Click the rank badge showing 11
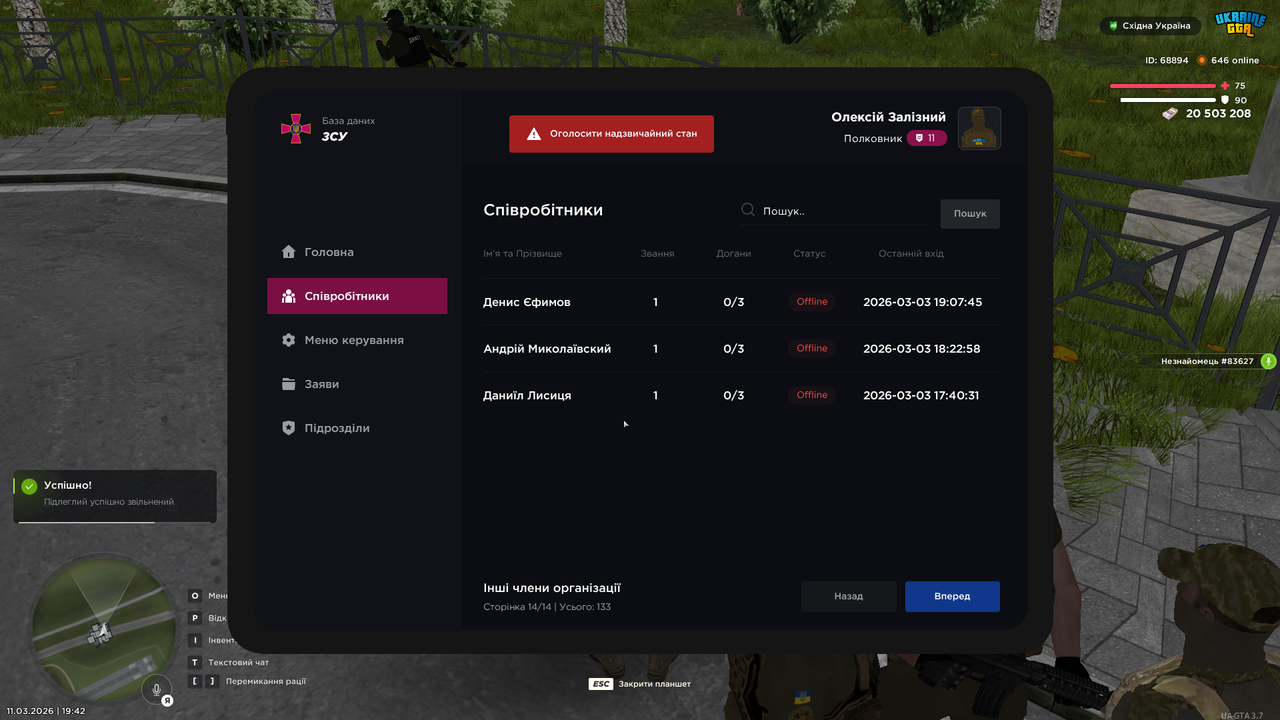The width and height of the screenshot is (1280, 720). (x=927, y=138)
